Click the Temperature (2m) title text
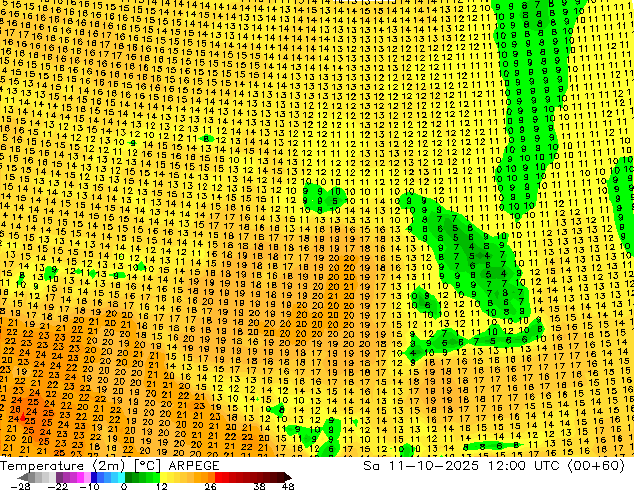The image size is (634, 490). click(62, 466)
